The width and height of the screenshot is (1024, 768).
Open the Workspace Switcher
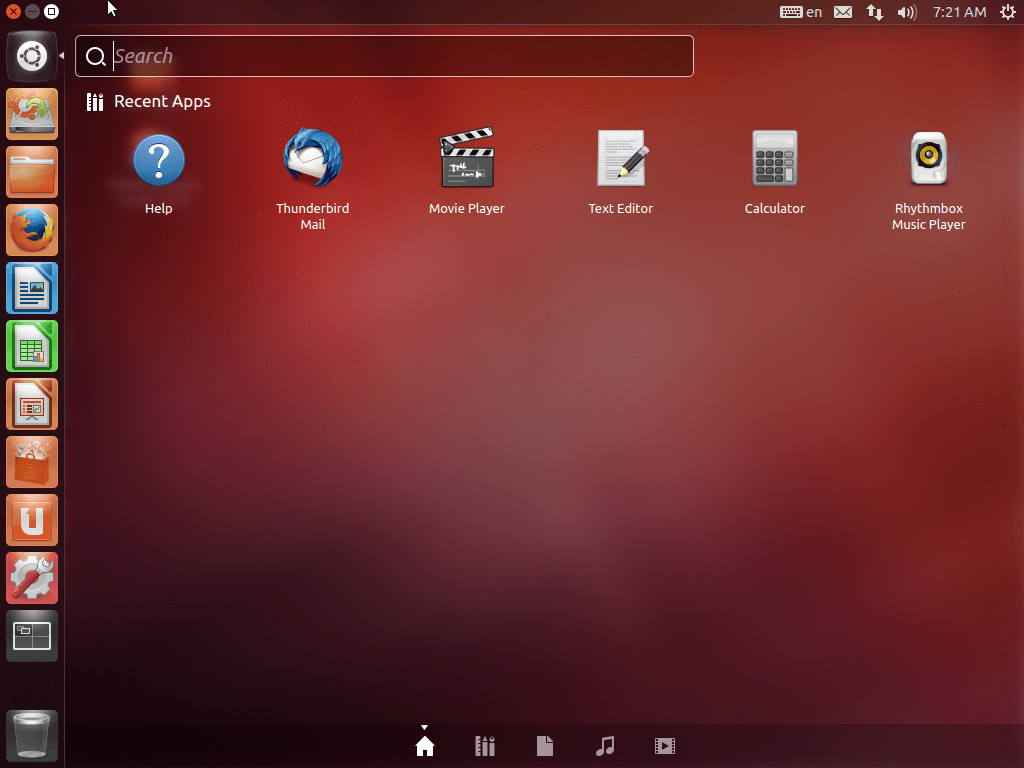tap(32, 636)
